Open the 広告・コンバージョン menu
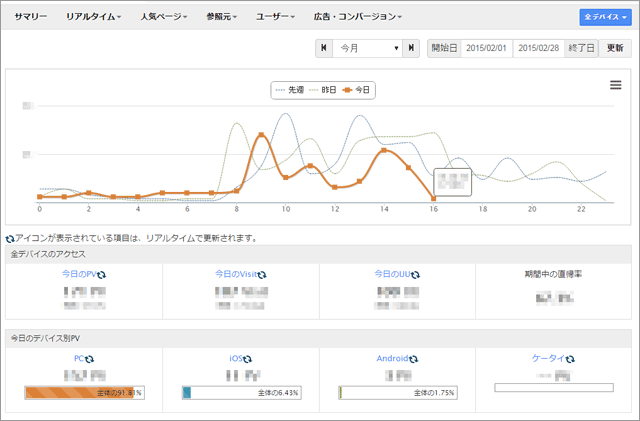Screen dimensions: 640x421 pyautogui.click(x=358, y=17)
